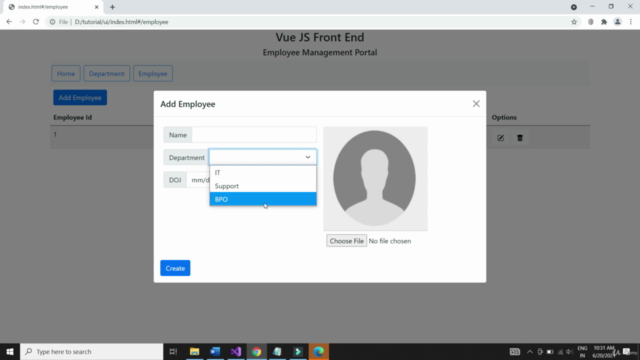Open Word from the taskbar

215,351
